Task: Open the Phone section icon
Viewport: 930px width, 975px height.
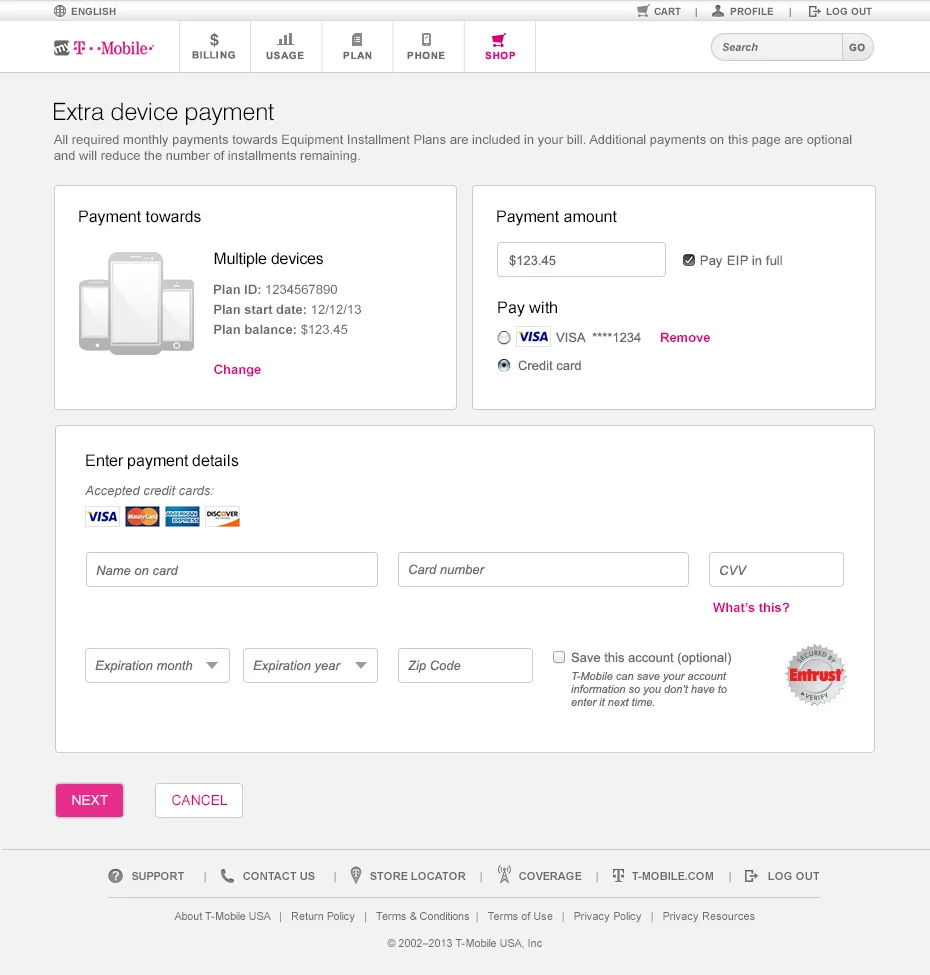Action: [x=427, y=40]
